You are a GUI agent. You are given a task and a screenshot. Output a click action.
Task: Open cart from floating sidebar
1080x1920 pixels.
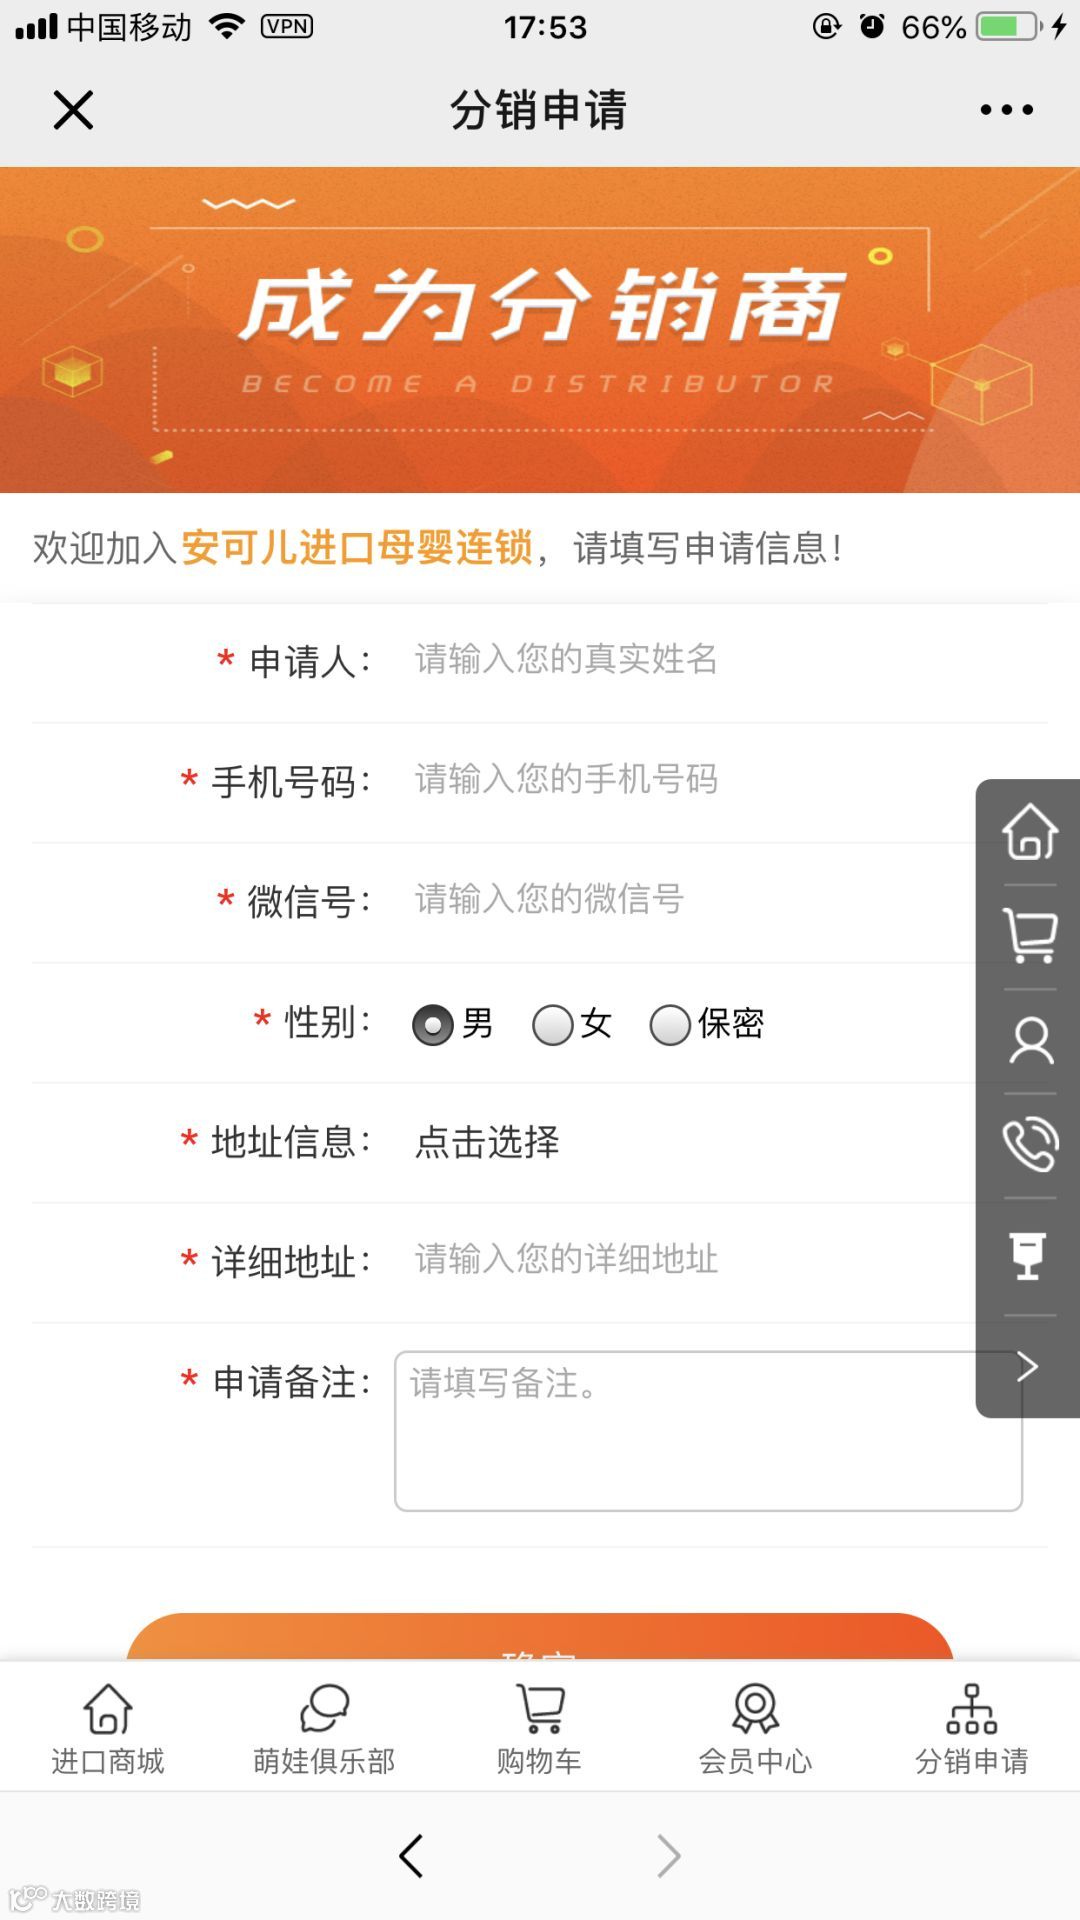(x=1030, y=936)
